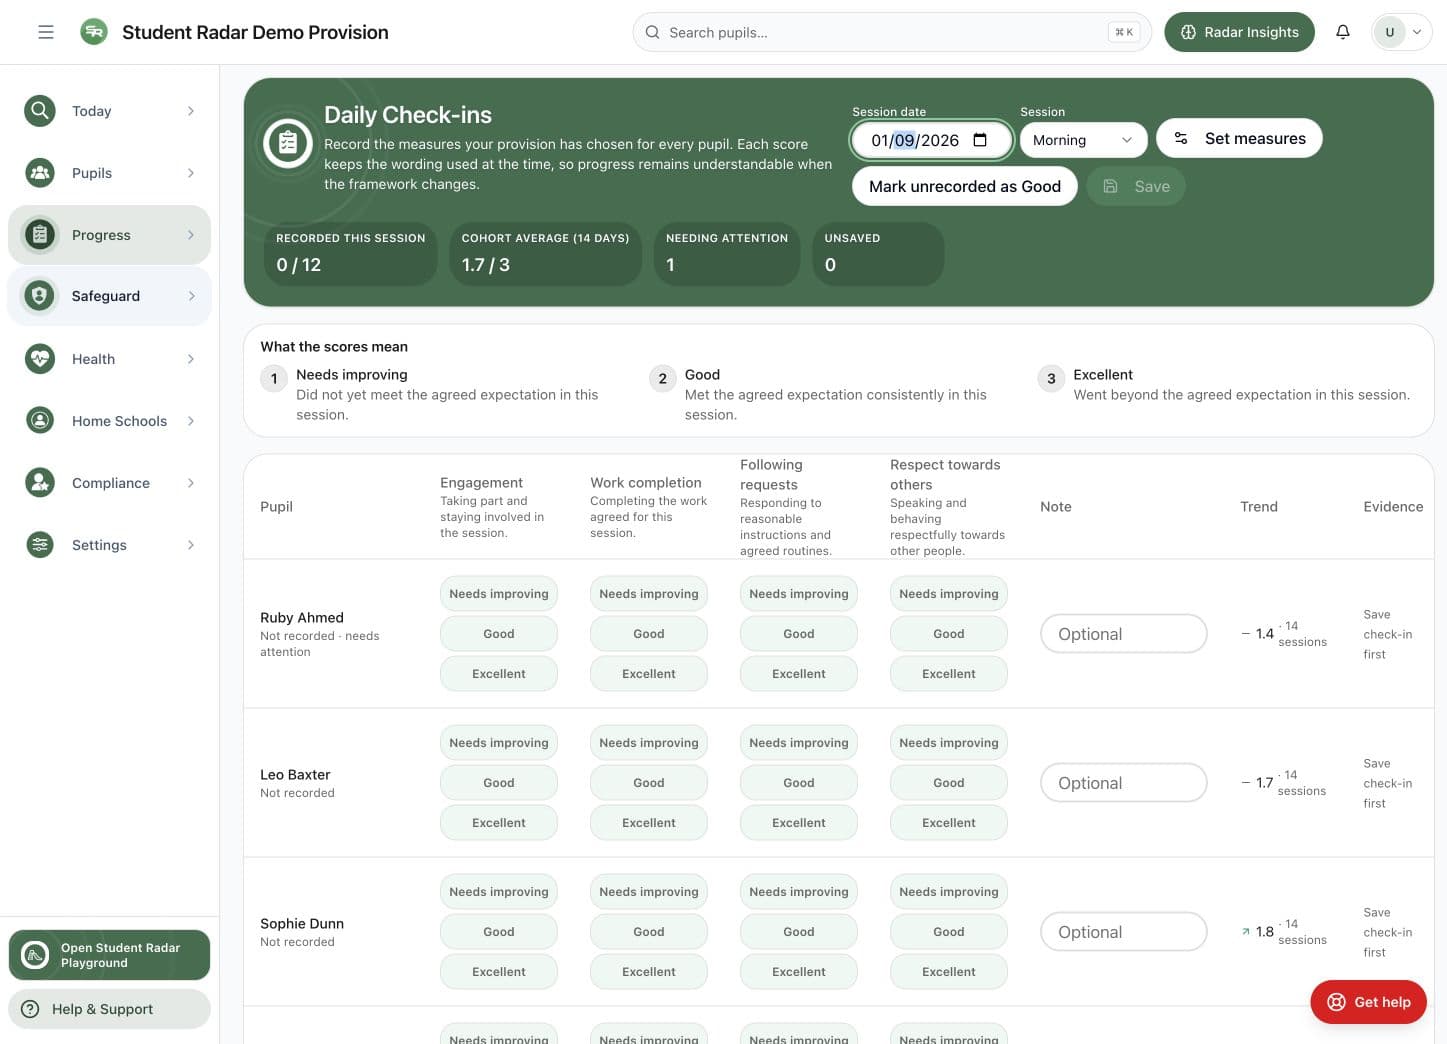
Task: Click the Compliance sidebar icon
Action: tap(40, 483)
